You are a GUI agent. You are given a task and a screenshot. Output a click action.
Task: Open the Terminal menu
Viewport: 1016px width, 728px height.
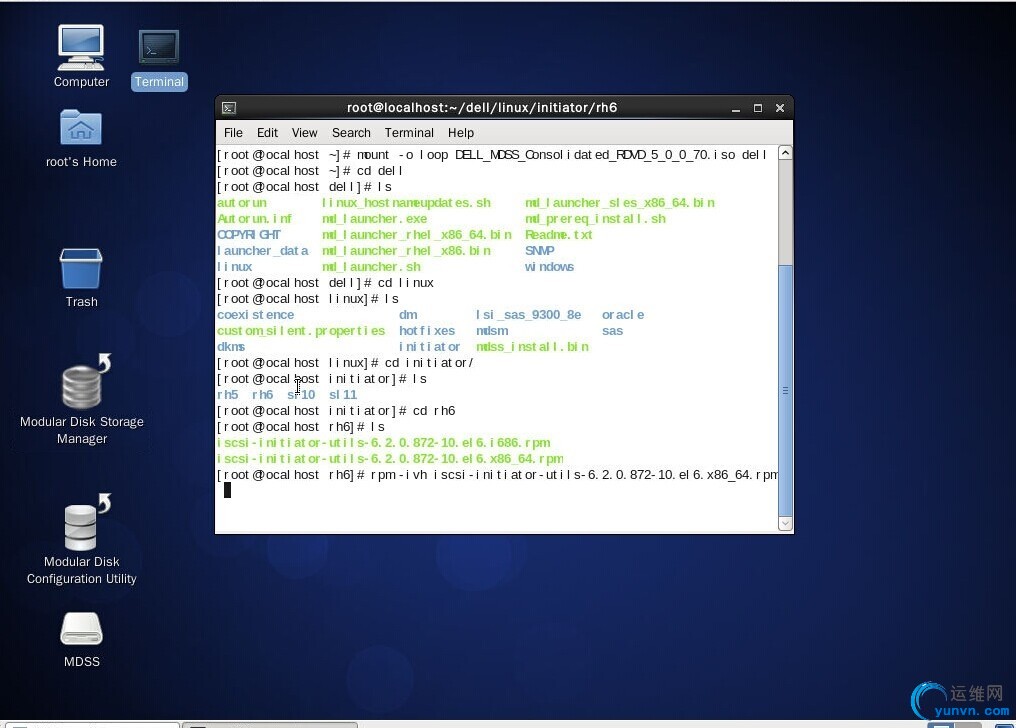pyautogui.click(x=409, y=133)
